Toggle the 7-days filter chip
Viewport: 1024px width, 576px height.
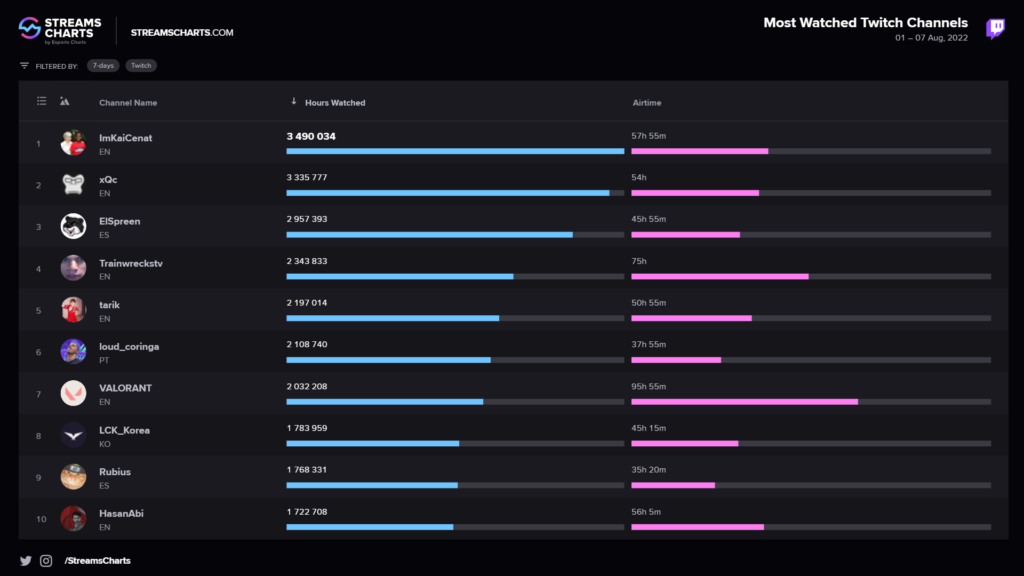(x=103, y=65)
